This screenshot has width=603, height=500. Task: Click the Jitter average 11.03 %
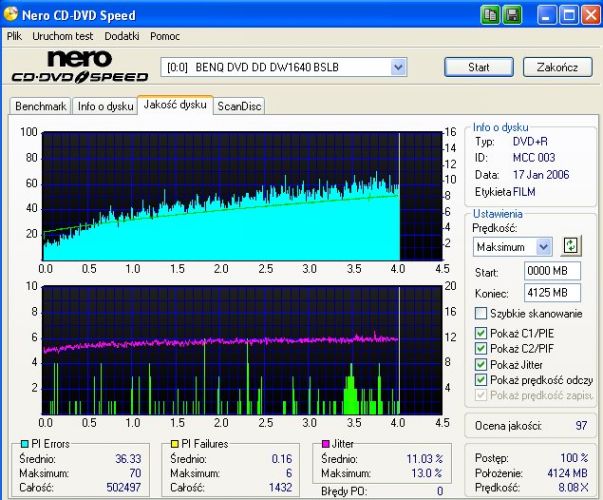click(x=425, y=459)
